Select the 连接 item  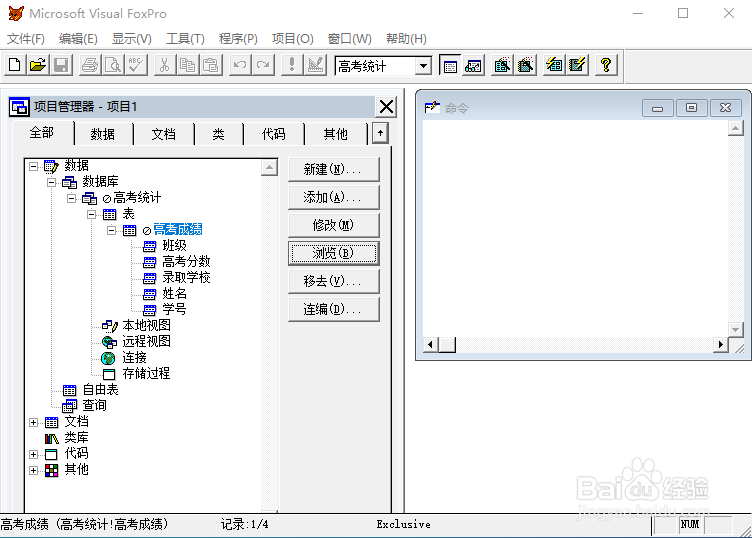(134, 357)
